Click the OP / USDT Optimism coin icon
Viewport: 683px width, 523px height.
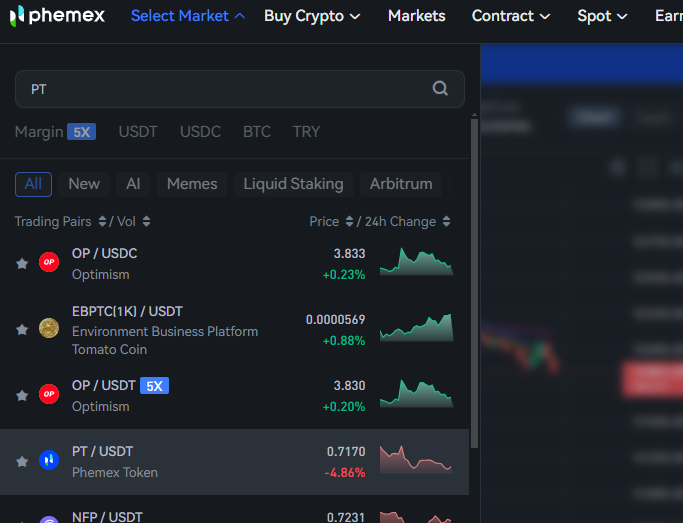(x=49, y=394)
